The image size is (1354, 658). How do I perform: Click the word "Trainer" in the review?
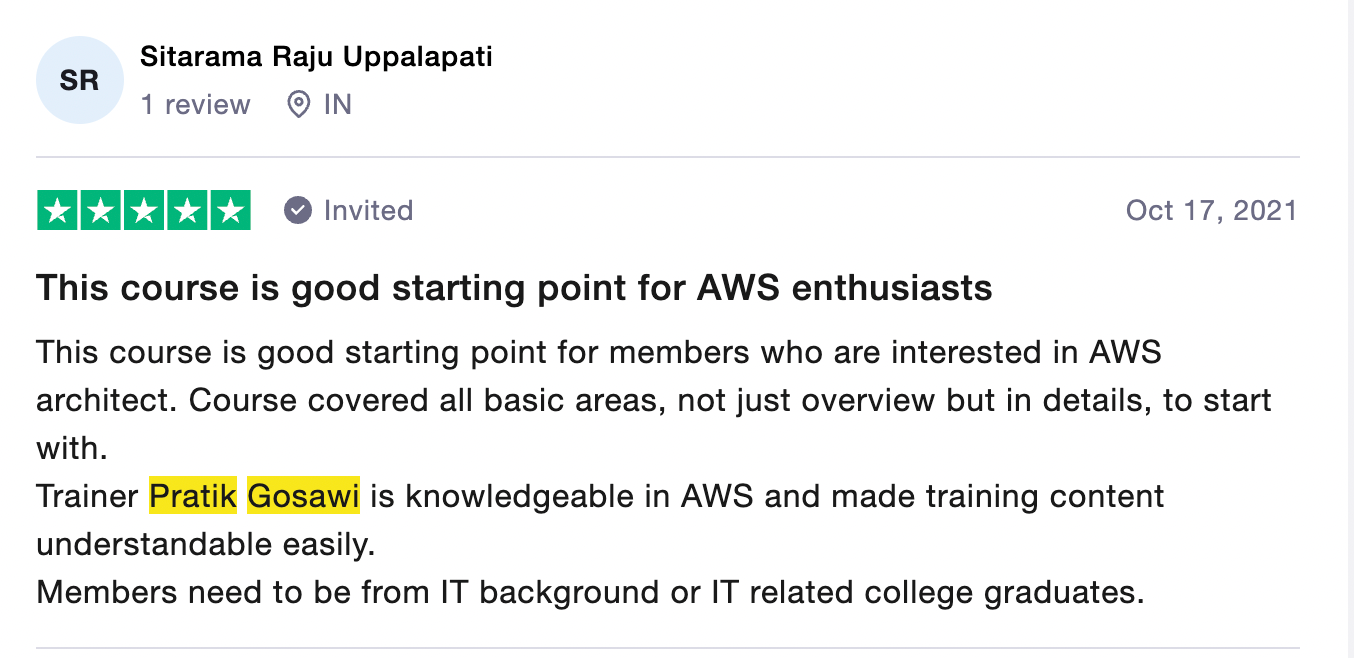[x=87, y=496]
